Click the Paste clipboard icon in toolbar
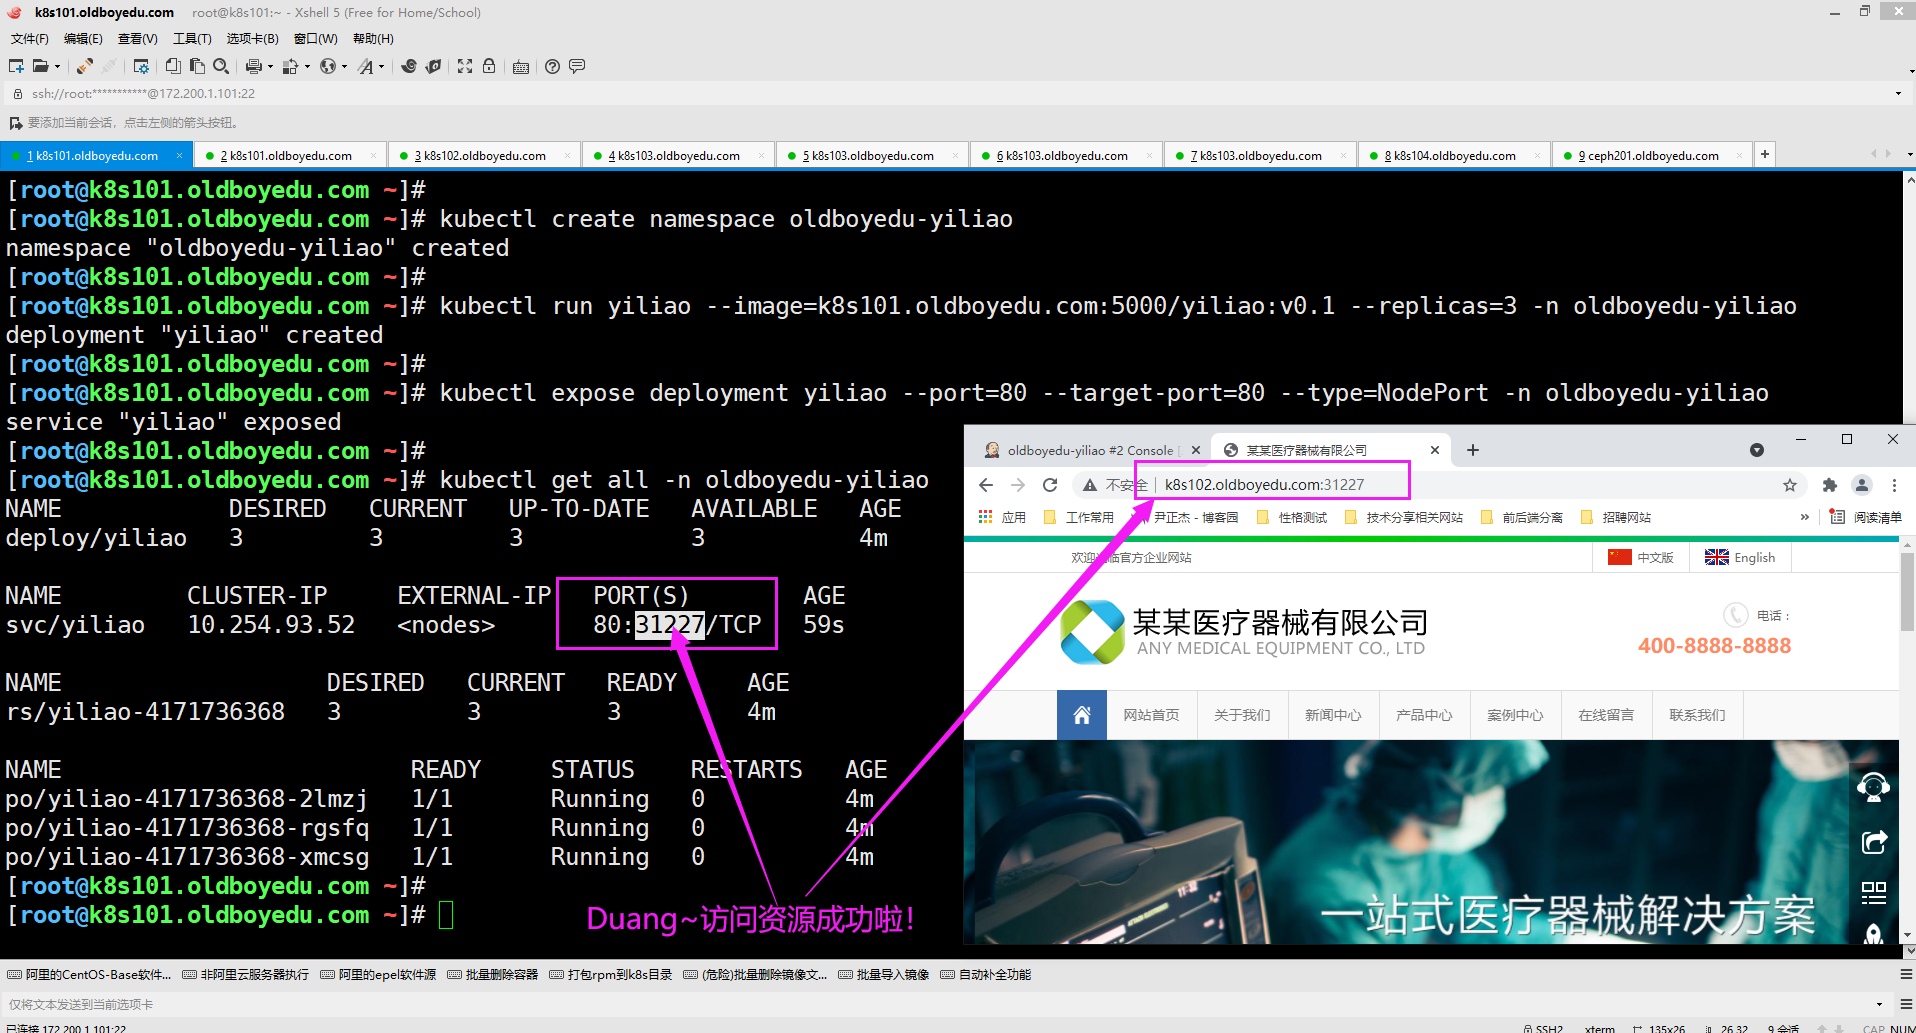Screen dimensions: 1916x1033 pos(197,66)
